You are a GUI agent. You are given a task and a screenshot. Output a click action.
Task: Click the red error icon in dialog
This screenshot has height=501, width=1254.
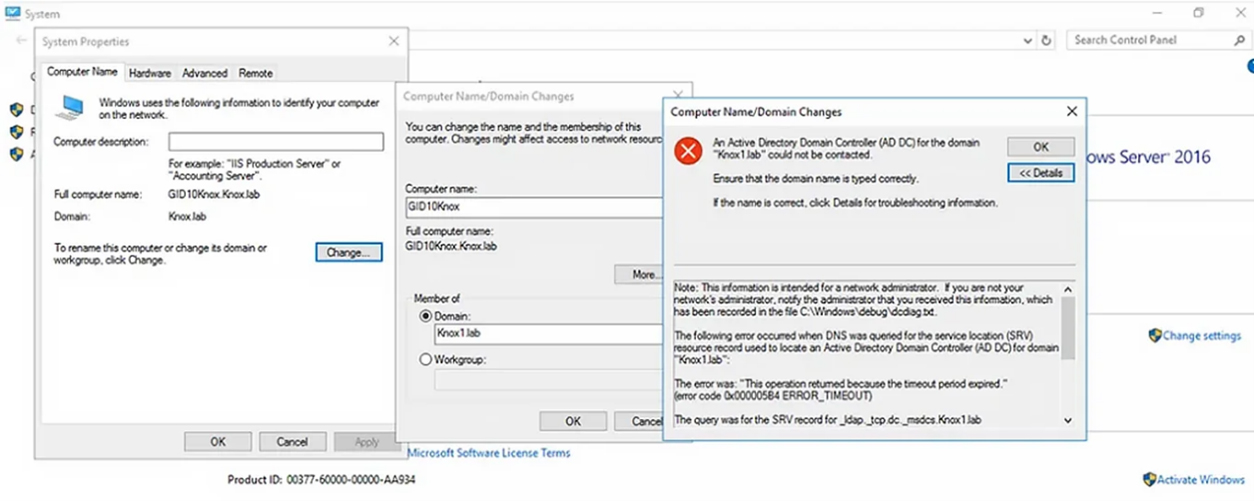point(687,151)
